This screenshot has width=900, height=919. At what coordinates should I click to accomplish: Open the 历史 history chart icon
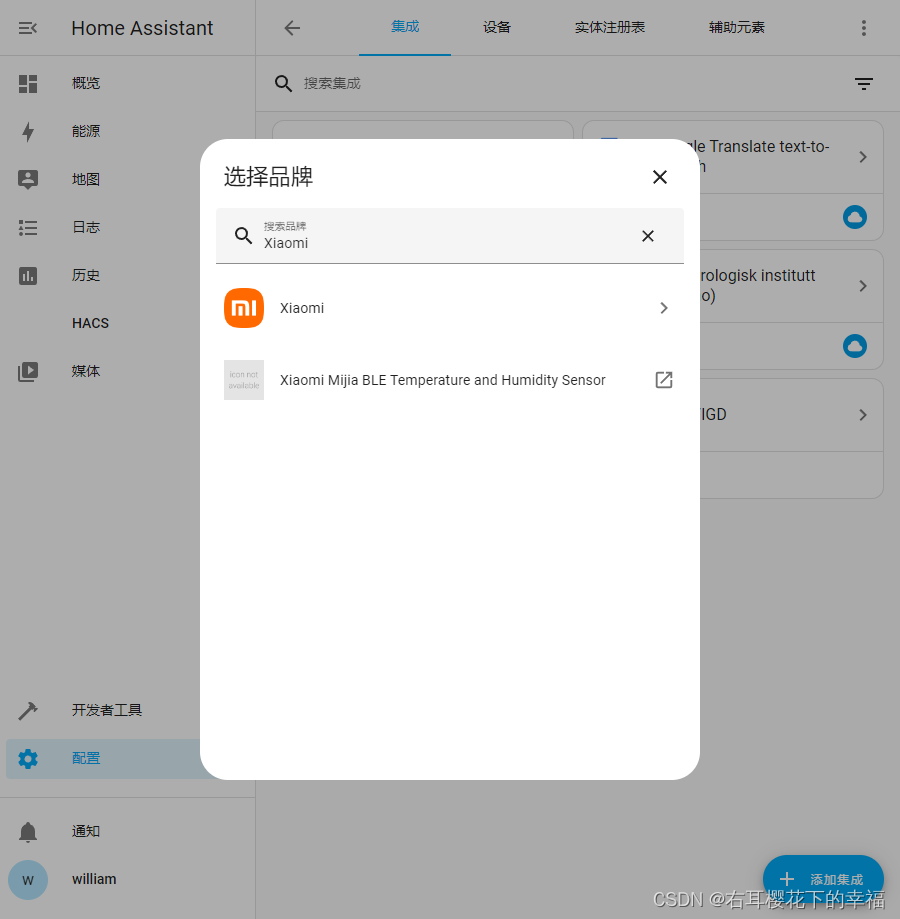28,275
